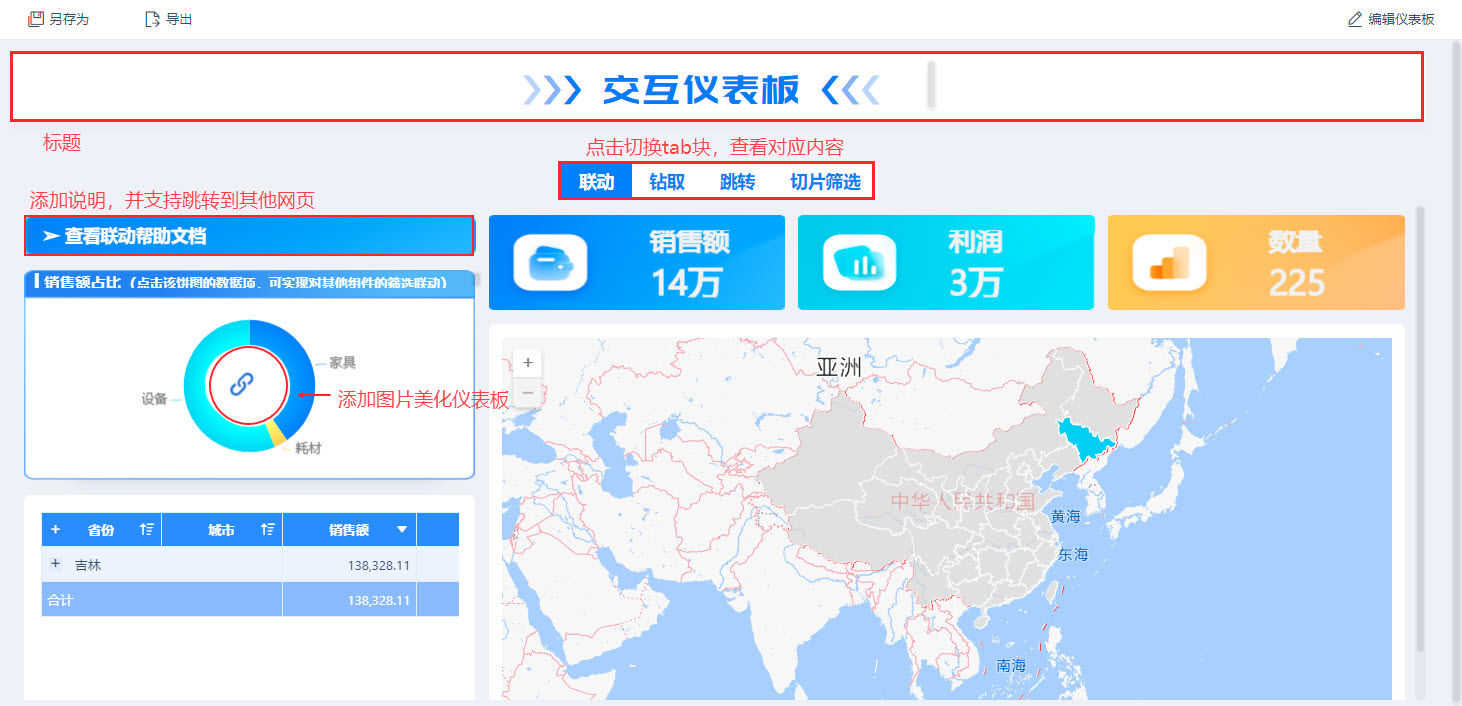This screenshot has width=1462, height=706.
Task: Click the 南海 label on the map
Action: tap(1011, 665)
